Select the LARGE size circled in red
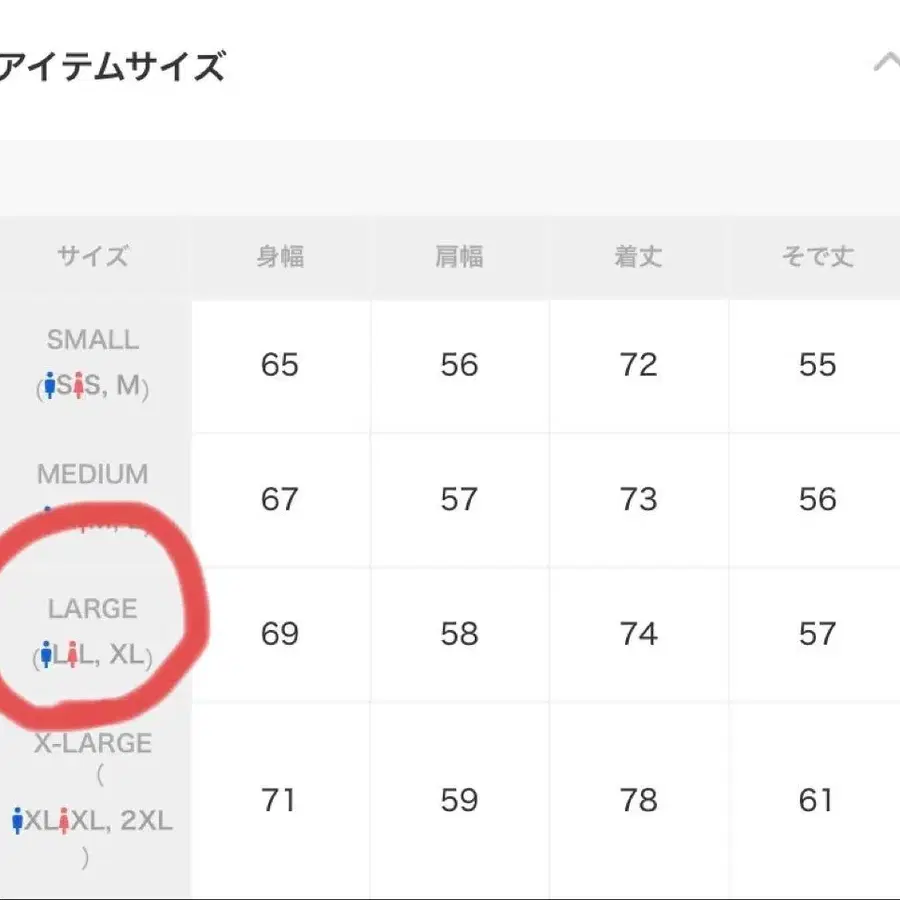This screenshot has width=900, height=900. [92, 608]
